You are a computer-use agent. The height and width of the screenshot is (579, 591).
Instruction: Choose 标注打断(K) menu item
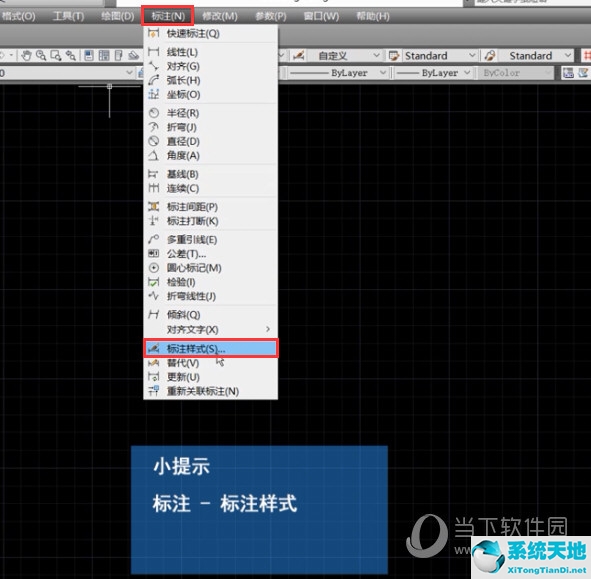click(x=211, y=221)
